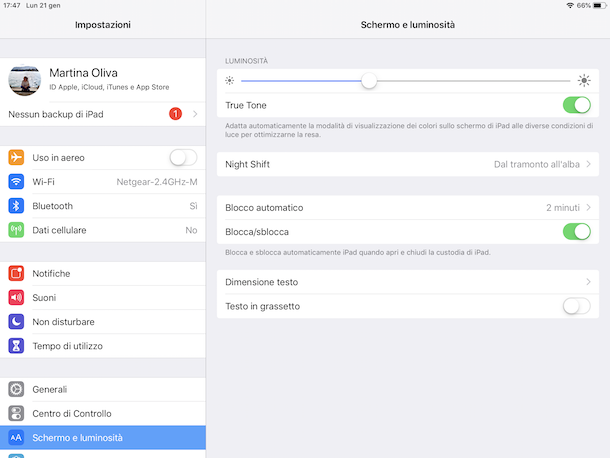Tap the Tempo di utilizzo hourglass icon

[16, 346]
